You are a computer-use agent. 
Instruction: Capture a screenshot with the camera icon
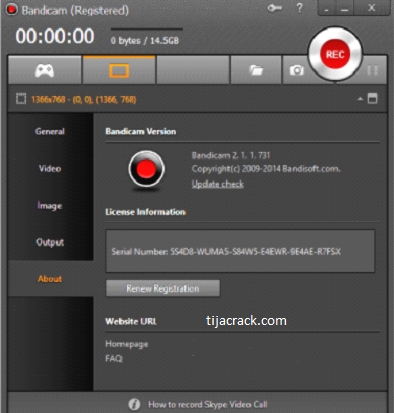296,70
